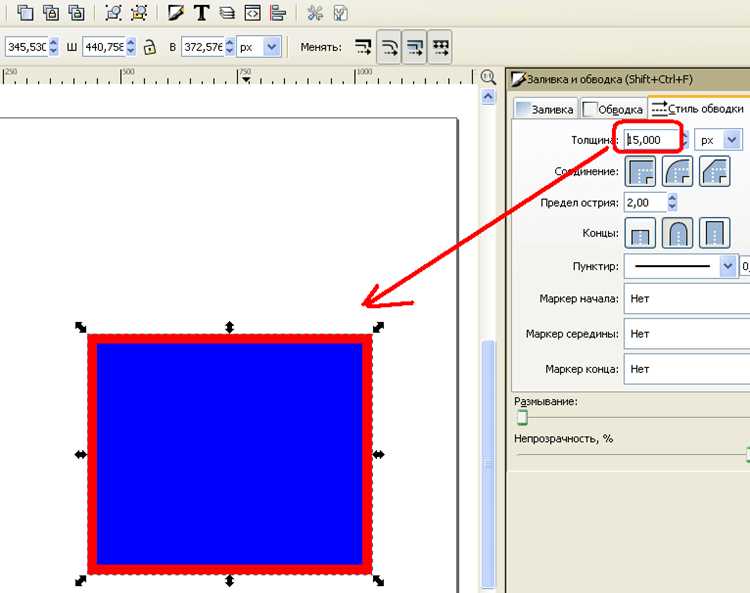This screenshot has width=750, height=593.
Task: Select the round cap ends style
Action: point(678,233)
